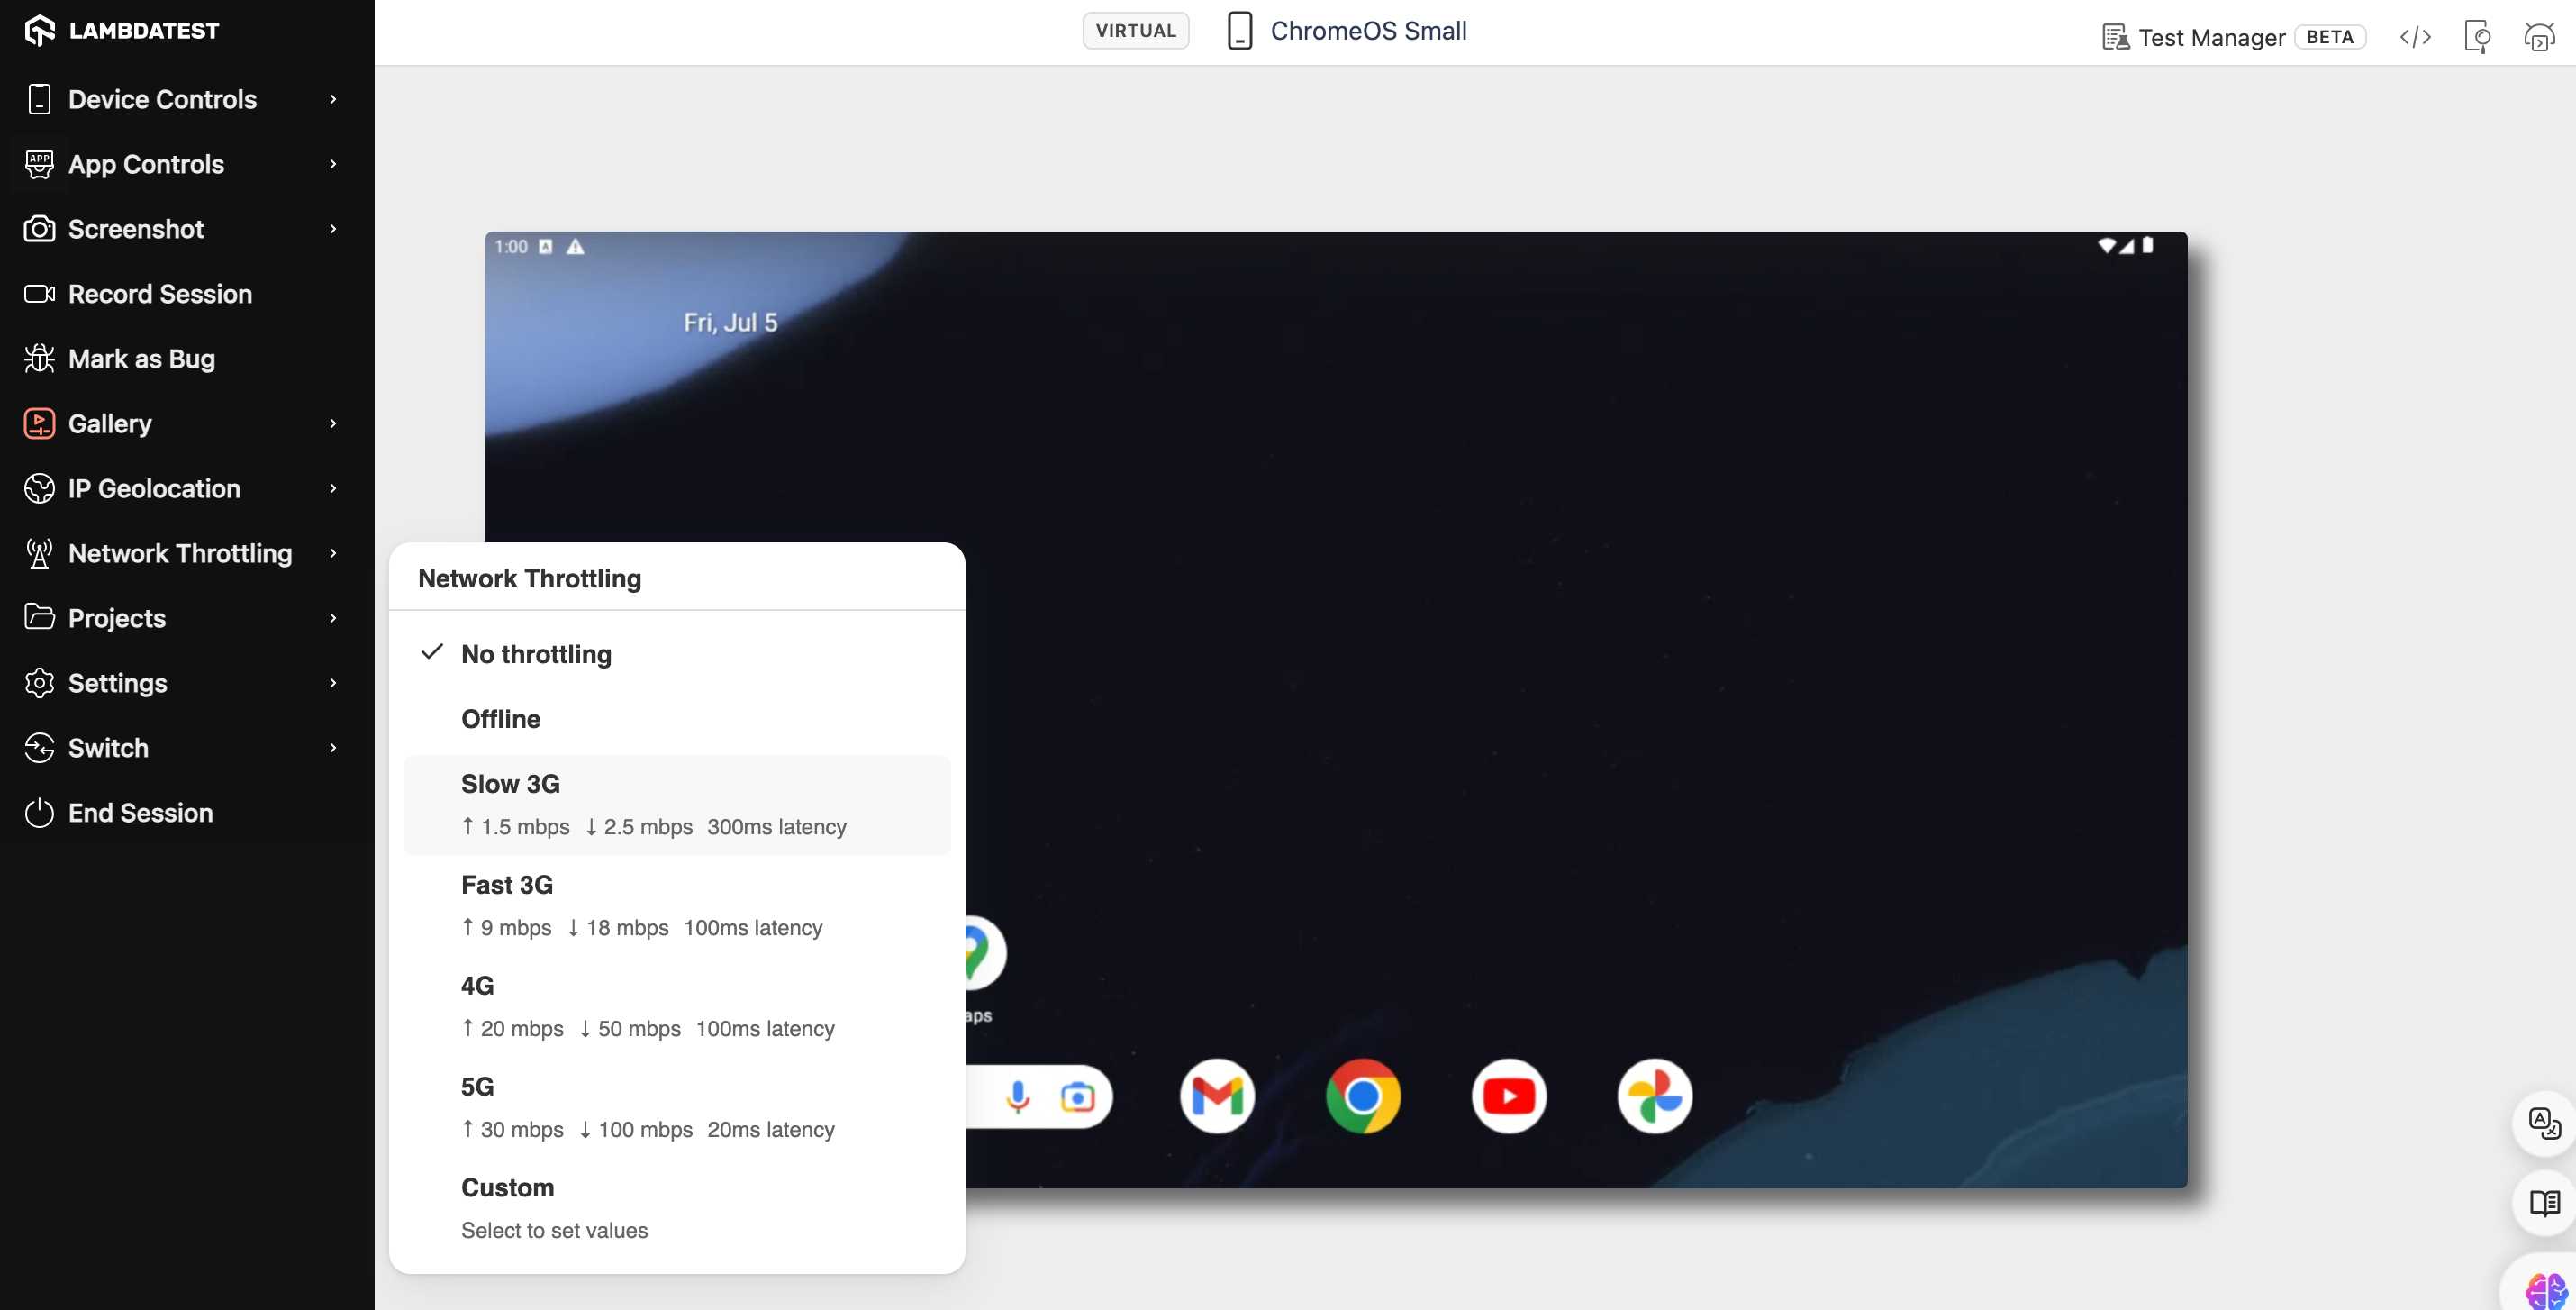Tap Google Lens camera icon
The height and width of the screenshot is (1310, 2576).
[x=1078, y=1097]
